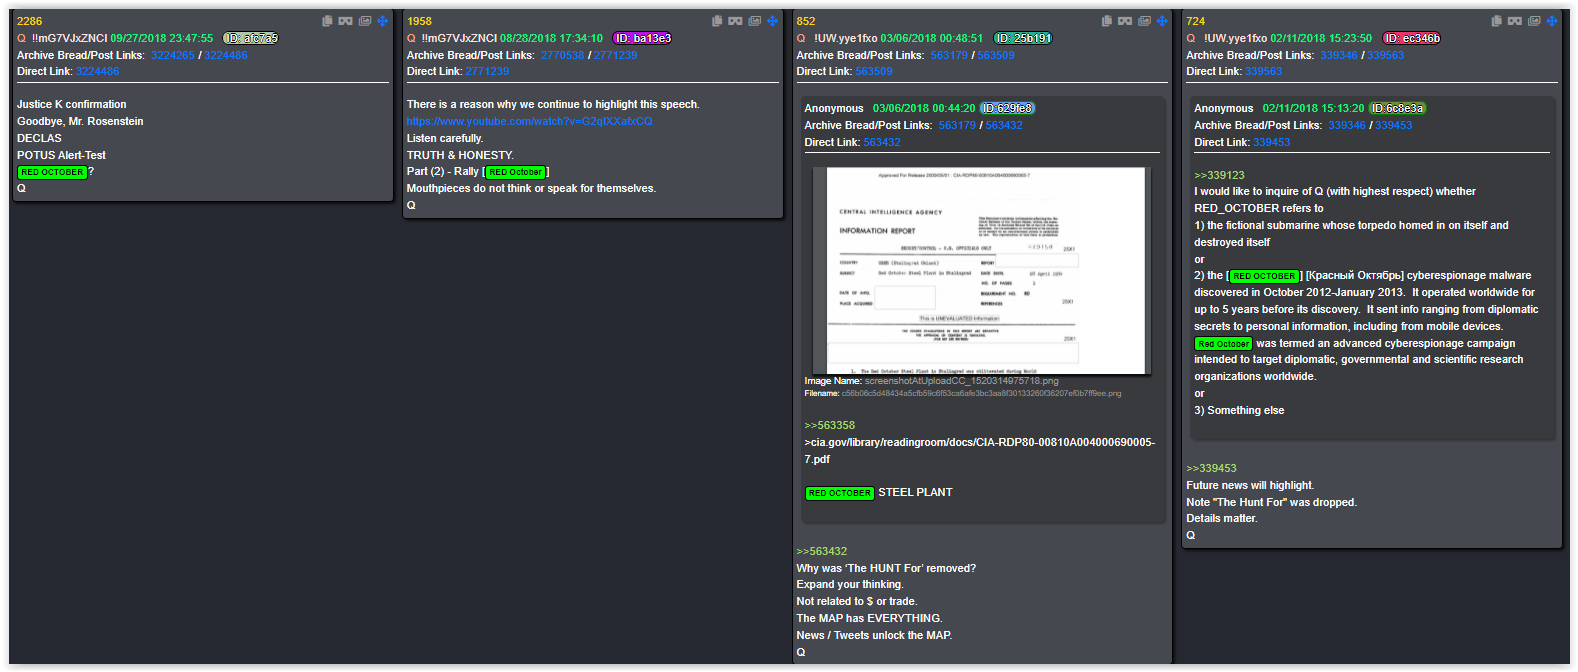Click the bracketed RED OCTOBER highlight in post 724
Viewport: 1578px width, 672px height.
tap(1264, 276)
